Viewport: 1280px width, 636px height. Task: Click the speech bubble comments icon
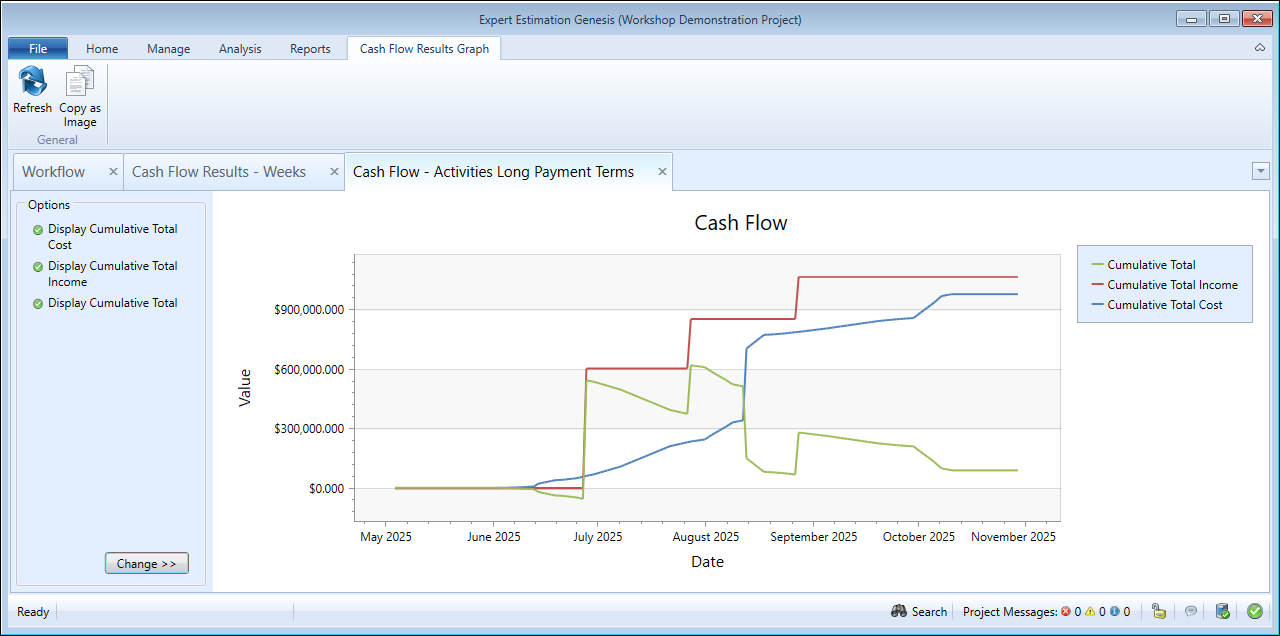point(1191,611)
